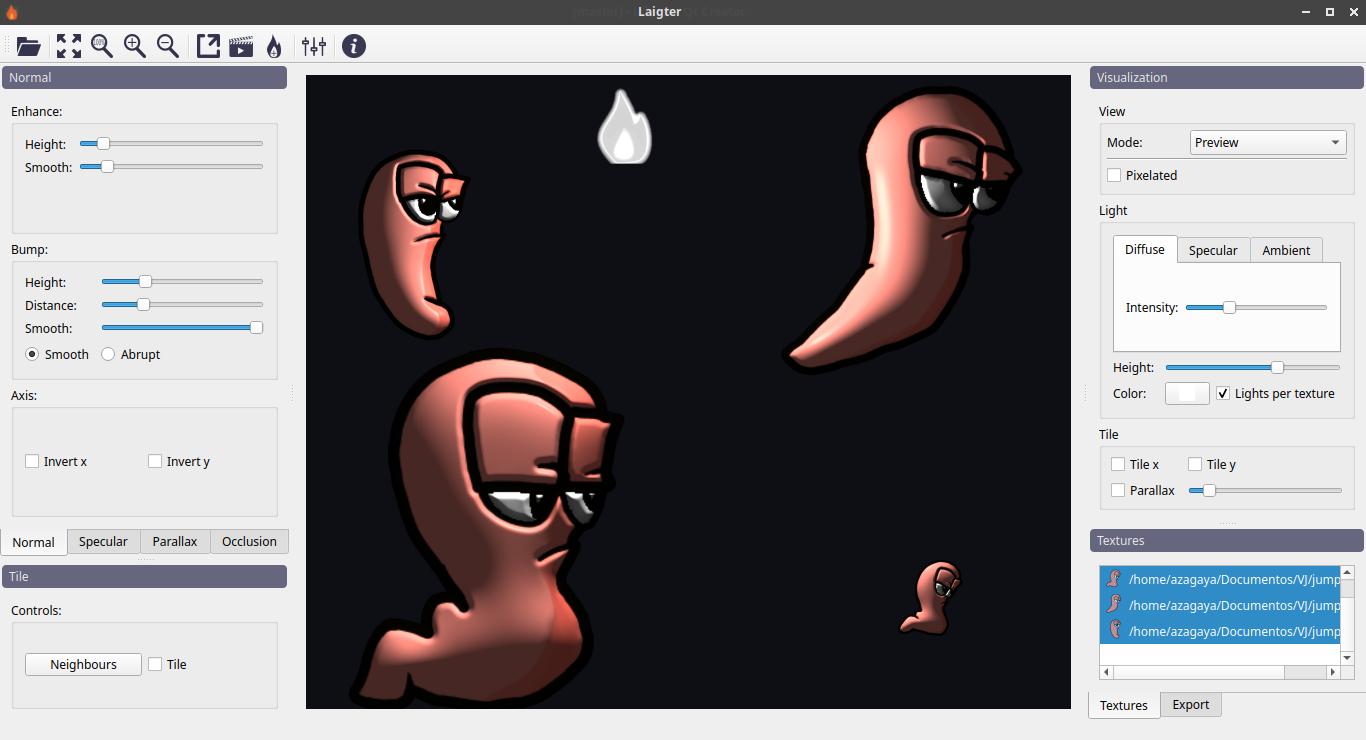The width and height of the screenshot is (1366, 740).
Task: Click the Light Height slider
Action: 1253,367
